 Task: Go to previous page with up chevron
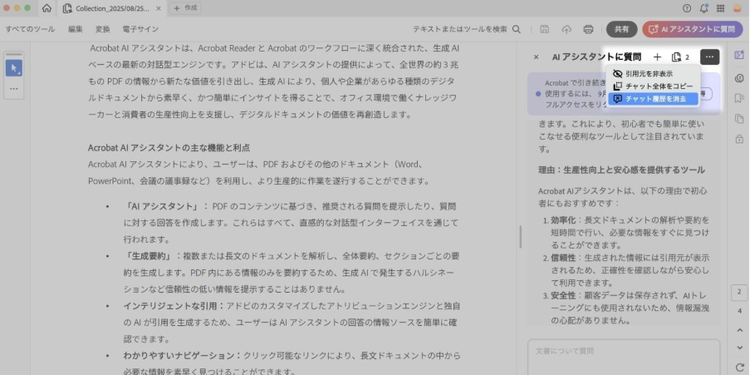(x=739, y=330)
